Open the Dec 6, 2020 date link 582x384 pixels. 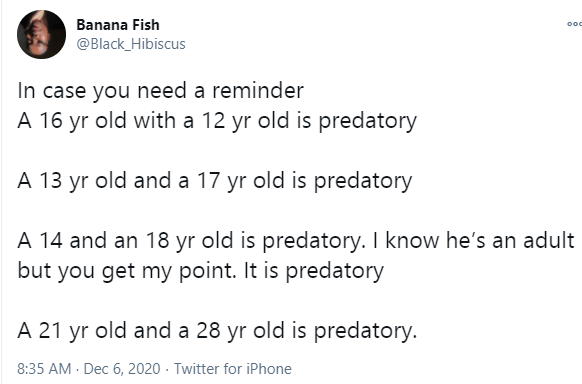122,369
